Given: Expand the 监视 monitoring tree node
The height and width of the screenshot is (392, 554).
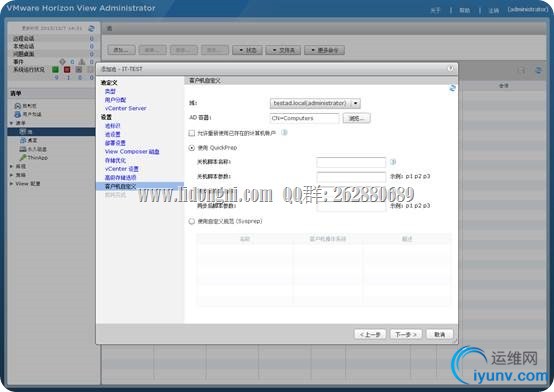Looking at the screenshot, I should click(x=12, y=166).
